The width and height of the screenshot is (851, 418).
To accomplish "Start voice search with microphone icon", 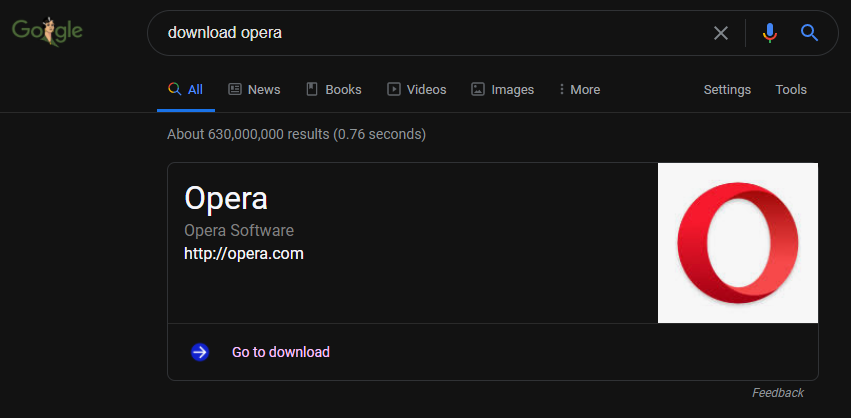I will pos(769,33).
